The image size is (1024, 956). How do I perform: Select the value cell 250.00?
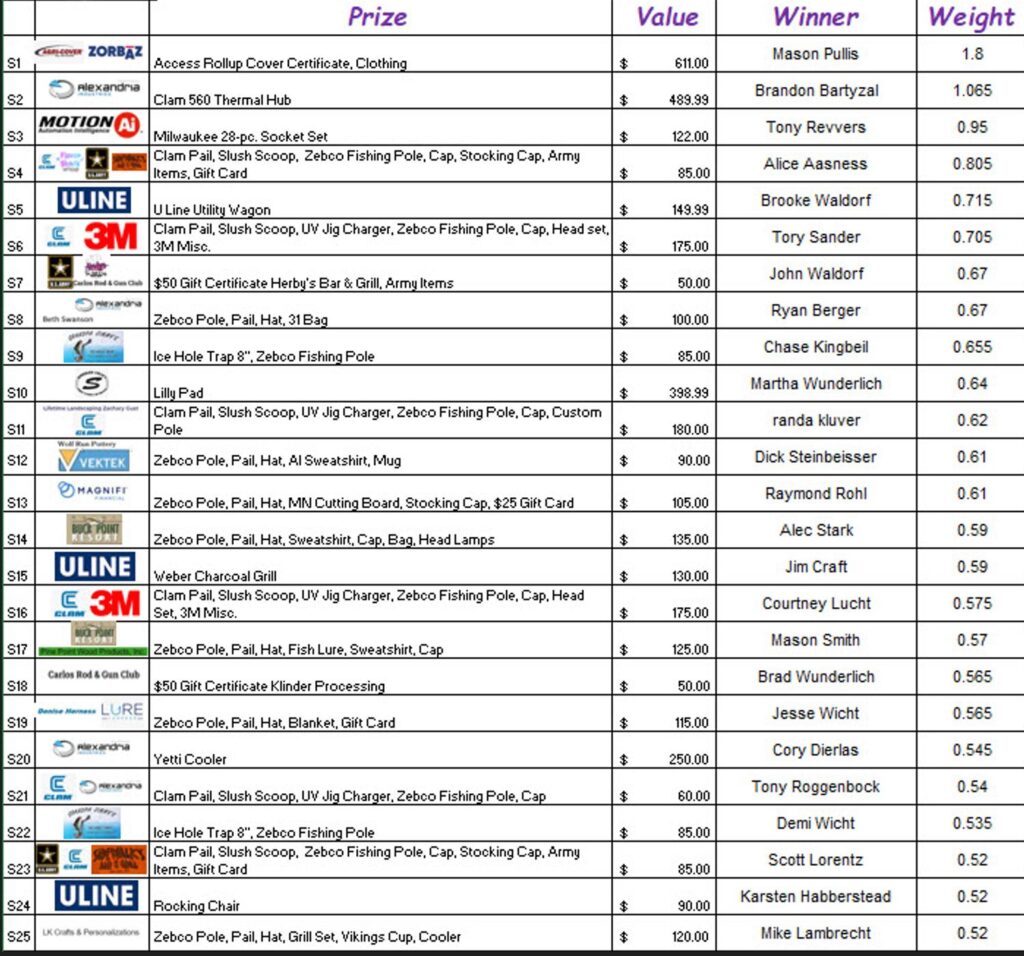(x=688, y=759)
